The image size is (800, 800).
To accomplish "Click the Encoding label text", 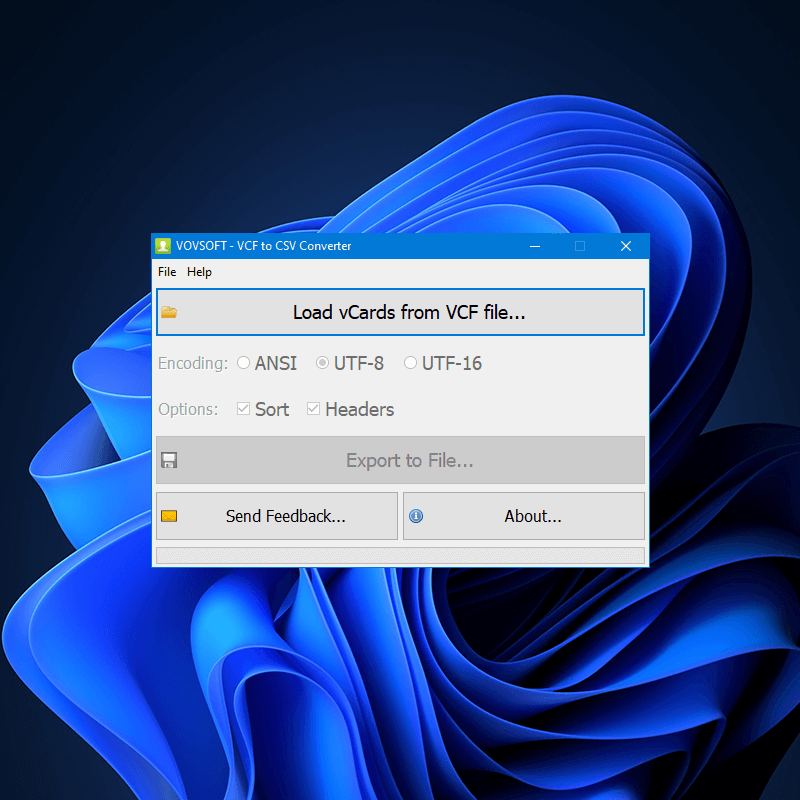I will pyautogui.click(x=192, y=363).
